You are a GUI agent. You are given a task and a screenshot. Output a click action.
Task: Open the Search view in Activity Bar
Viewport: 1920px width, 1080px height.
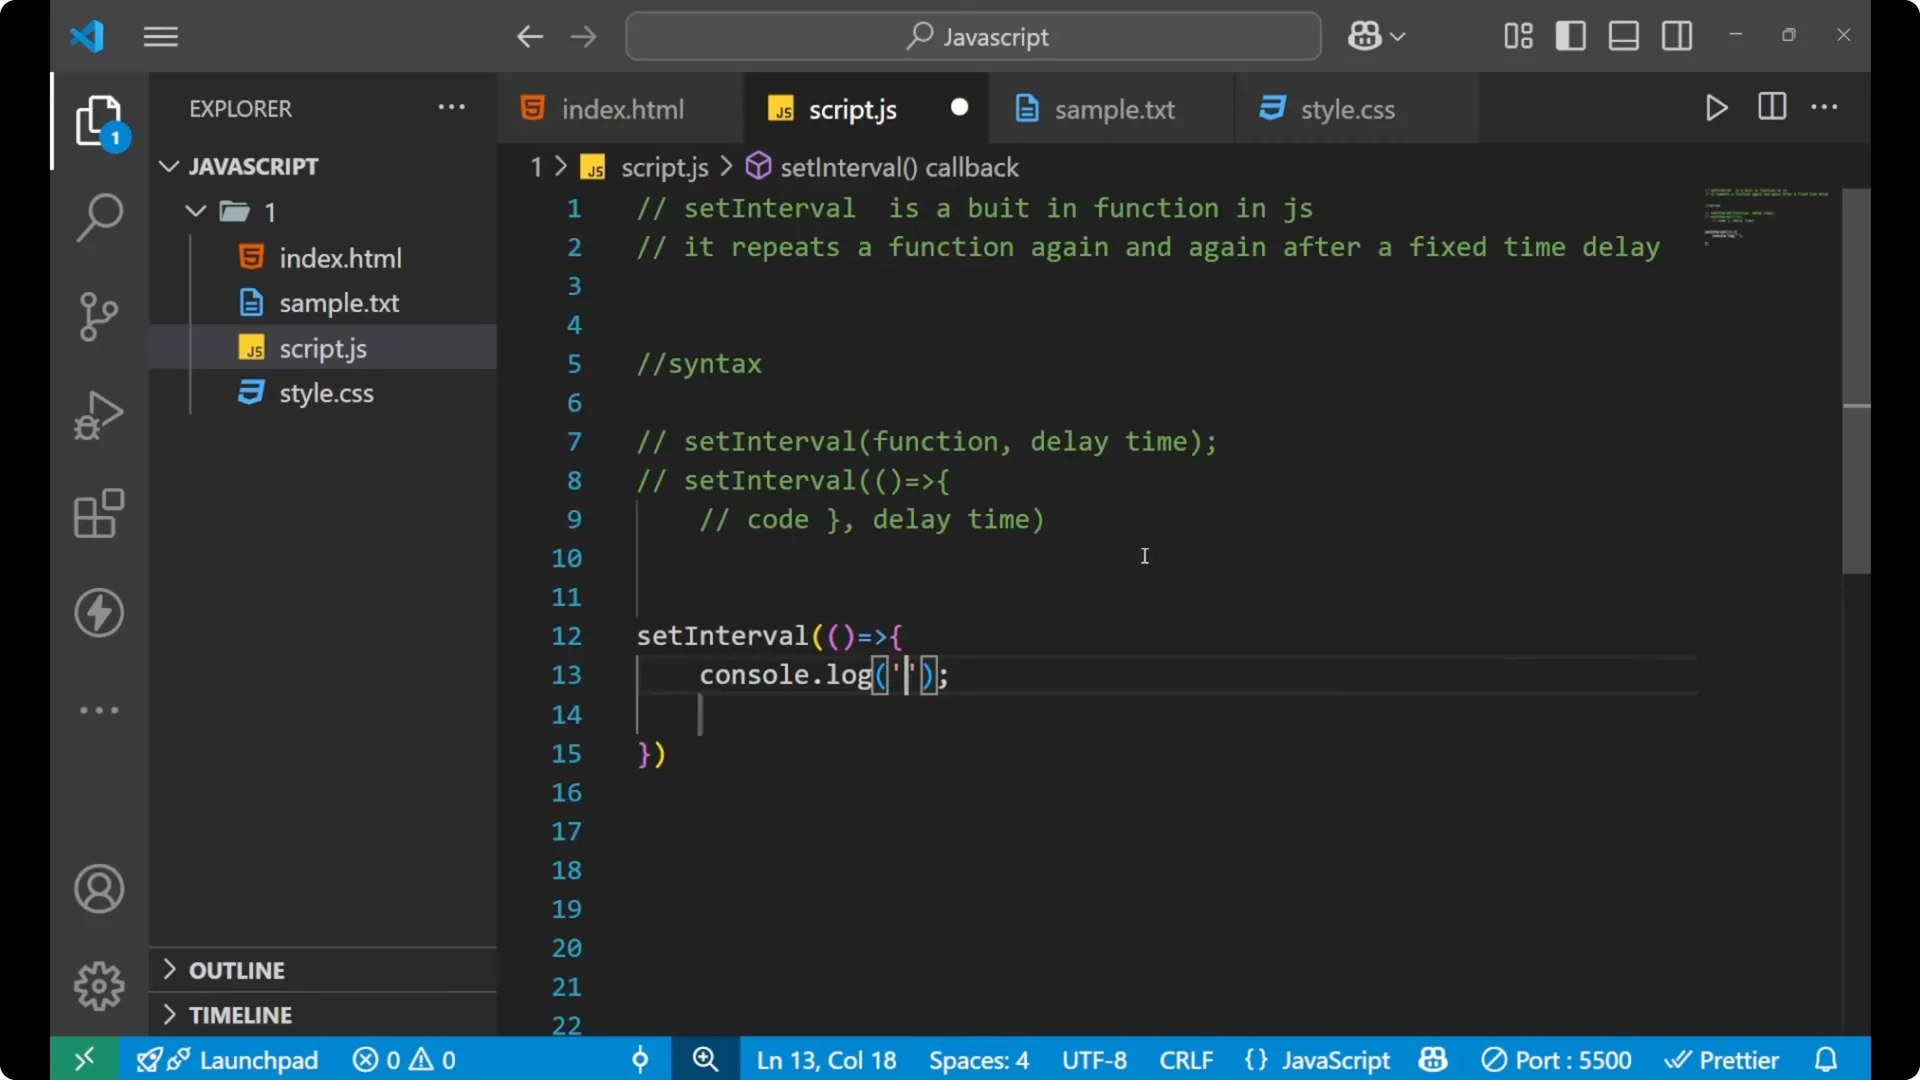click(x=99, y=216)
